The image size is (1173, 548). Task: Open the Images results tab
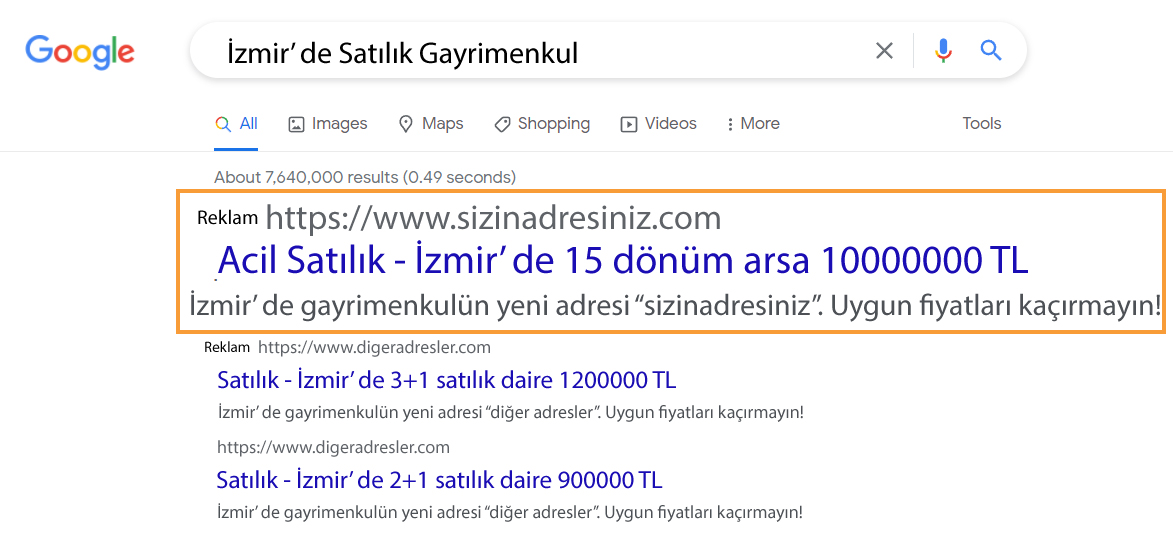328,124
